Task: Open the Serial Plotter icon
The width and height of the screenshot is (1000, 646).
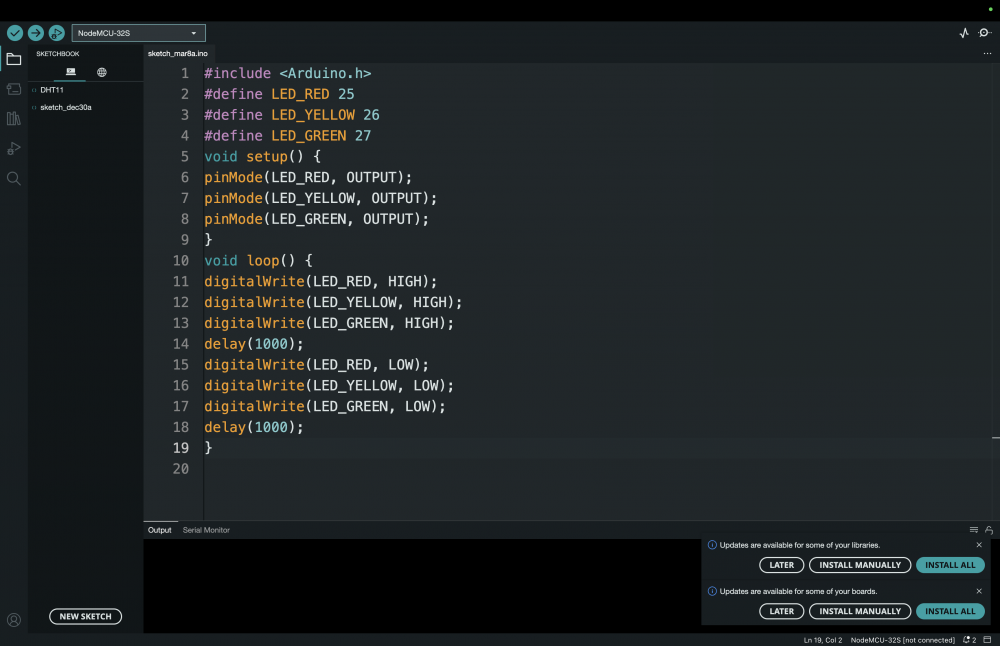Action: [964, 33]
